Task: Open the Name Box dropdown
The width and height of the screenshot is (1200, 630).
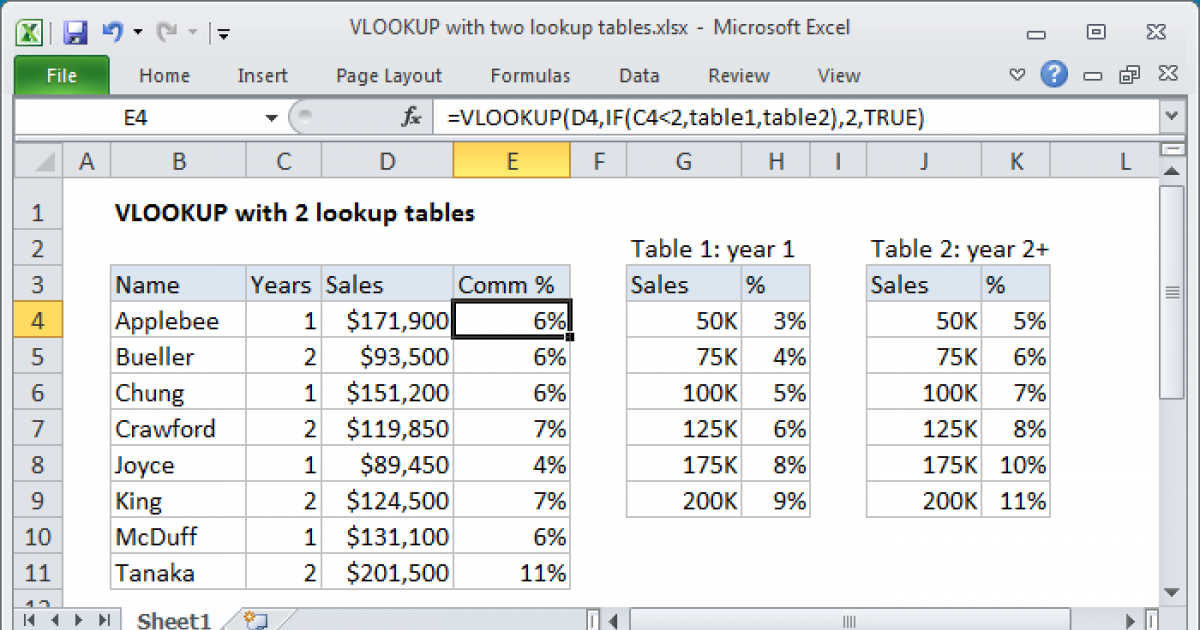Action: tap(270, 117)
